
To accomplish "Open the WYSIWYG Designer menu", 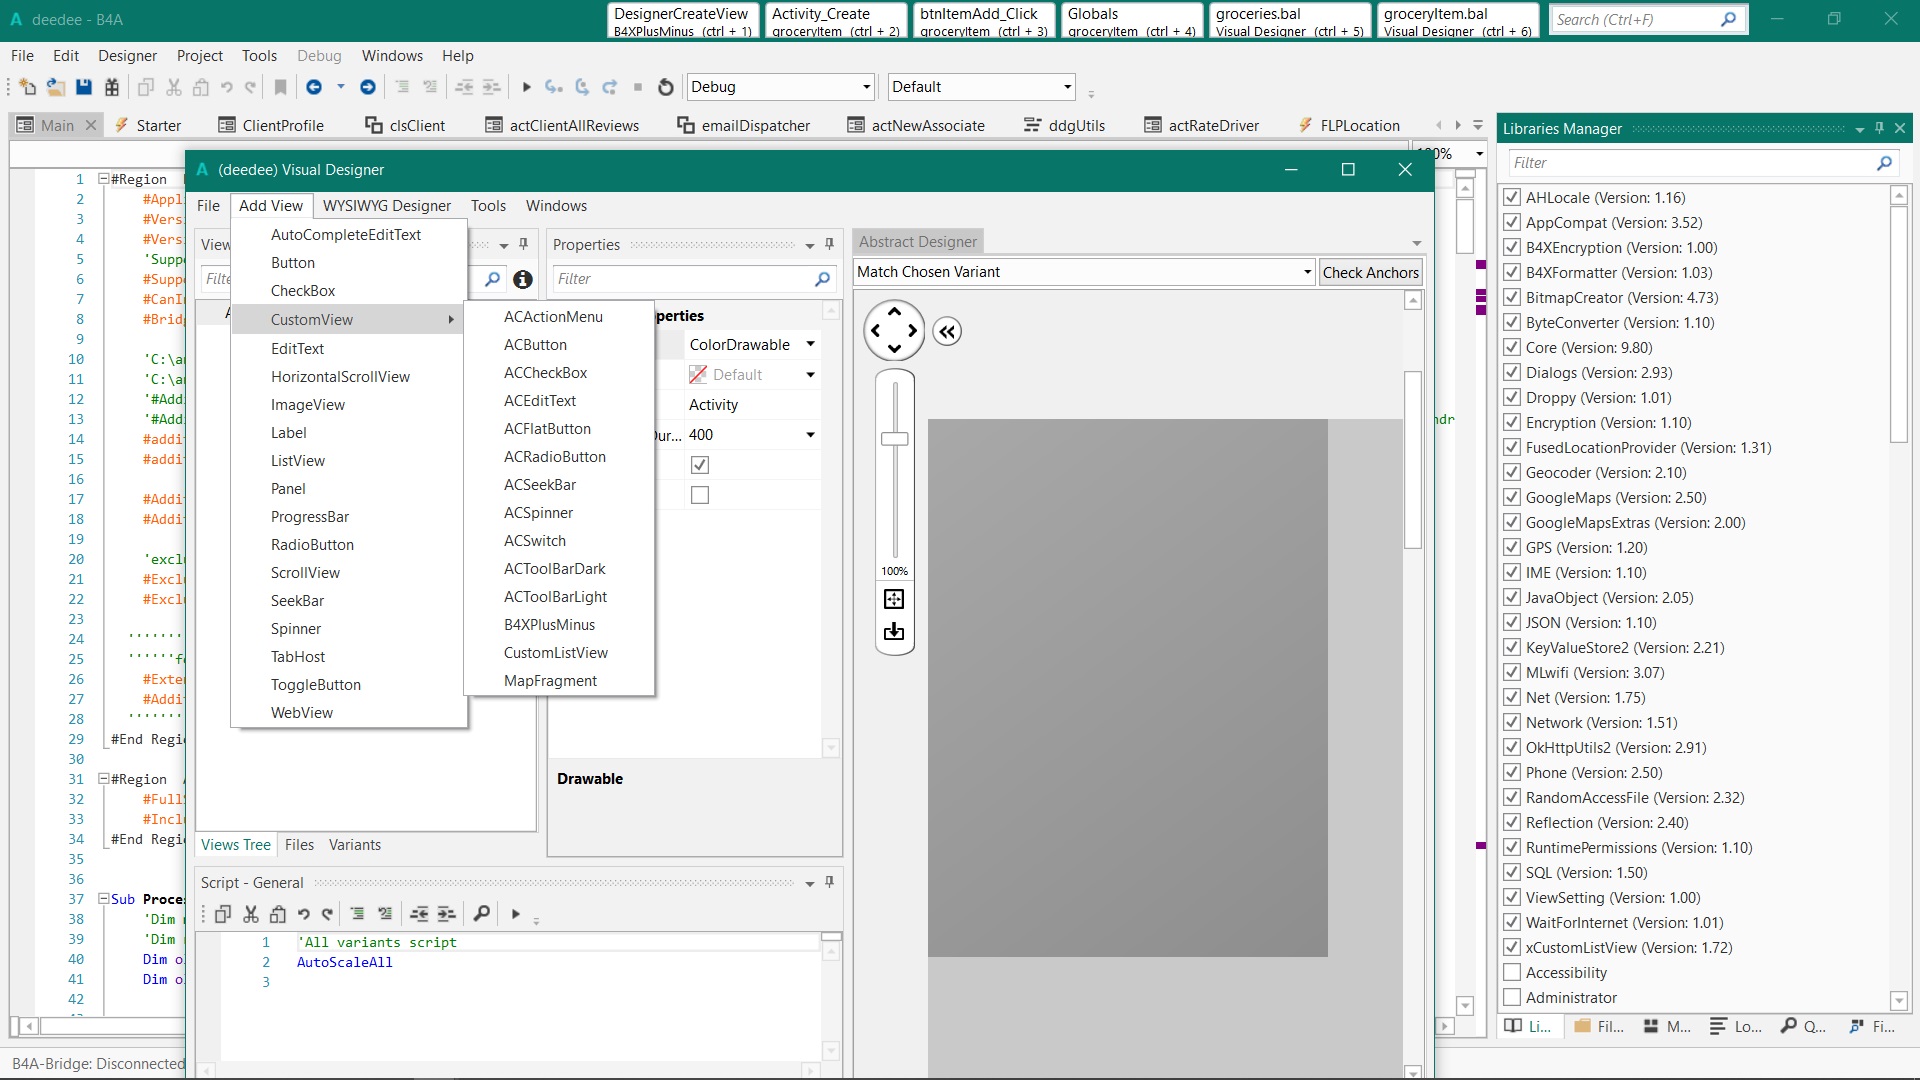I will point(386,206).
